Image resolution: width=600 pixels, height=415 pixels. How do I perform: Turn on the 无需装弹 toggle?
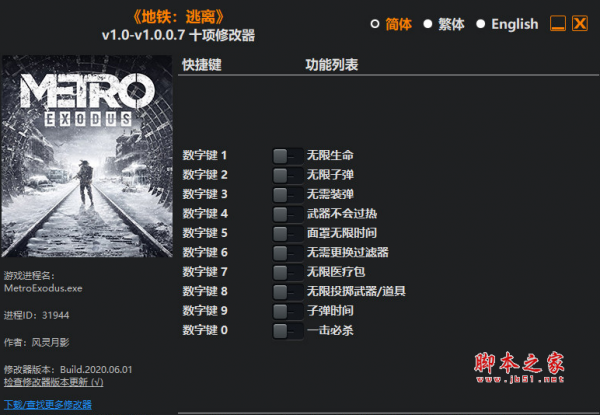(x=288, y=195)
